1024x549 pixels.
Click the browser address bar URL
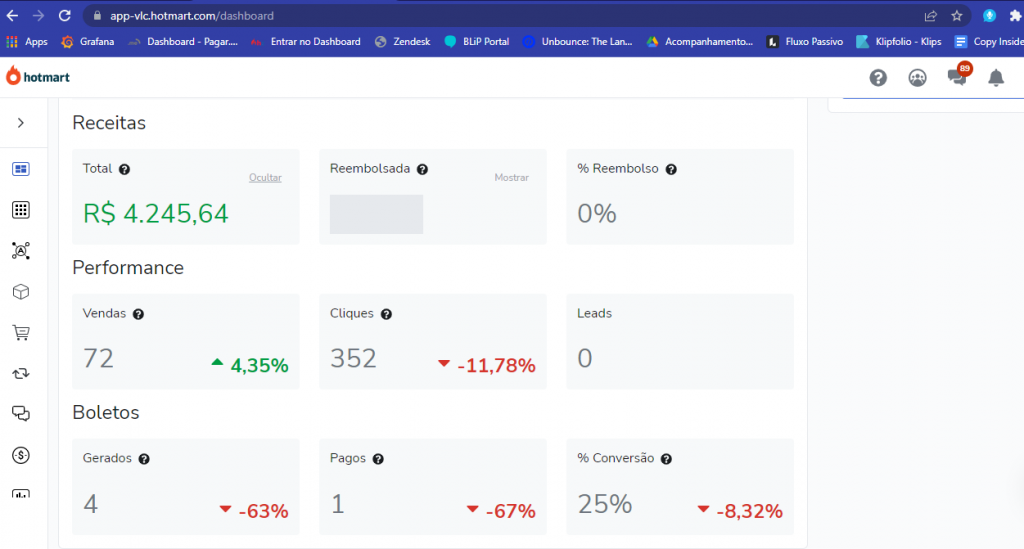coord(192,16)
